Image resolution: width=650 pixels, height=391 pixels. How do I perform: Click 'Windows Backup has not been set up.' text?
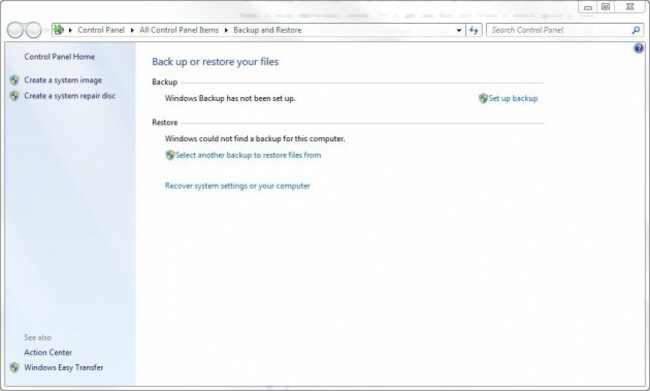(230, 99)
